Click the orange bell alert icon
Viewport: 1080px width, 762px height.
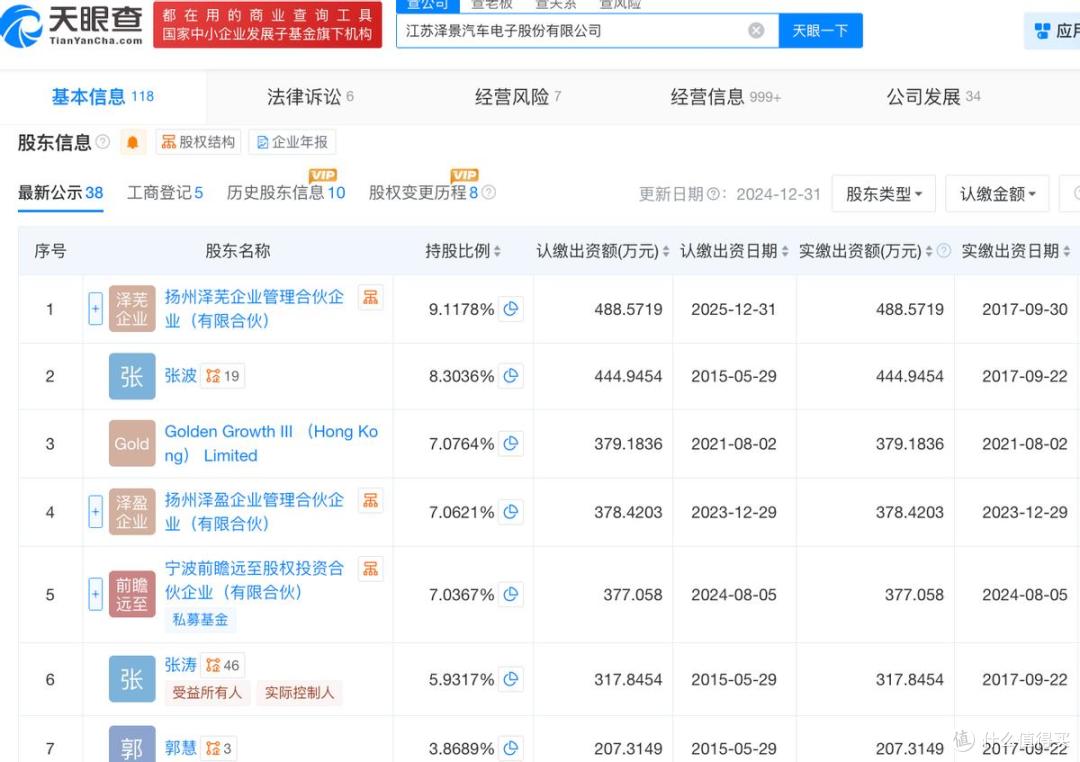tap(132, 143)
